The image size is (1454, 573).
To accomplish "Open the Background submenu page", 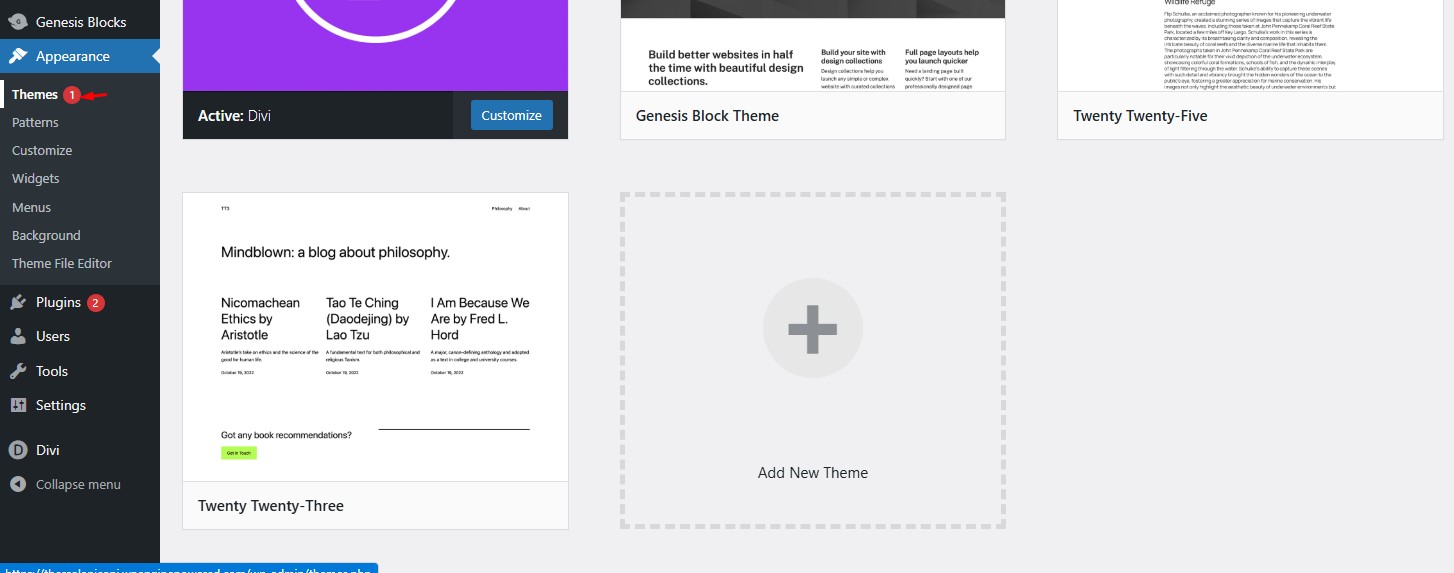I will coord(46,235).
